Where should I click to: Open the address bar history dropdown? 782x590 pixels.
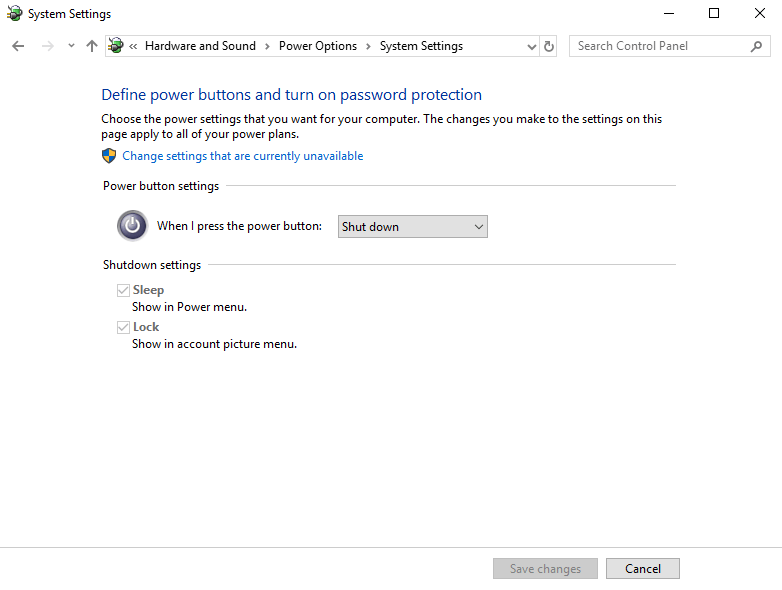531,46
